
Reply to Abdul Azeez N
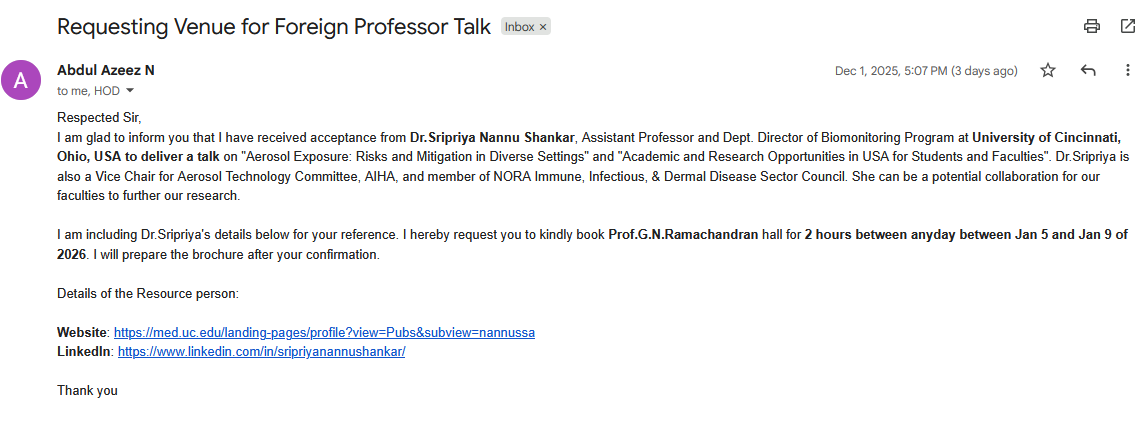1088,70
